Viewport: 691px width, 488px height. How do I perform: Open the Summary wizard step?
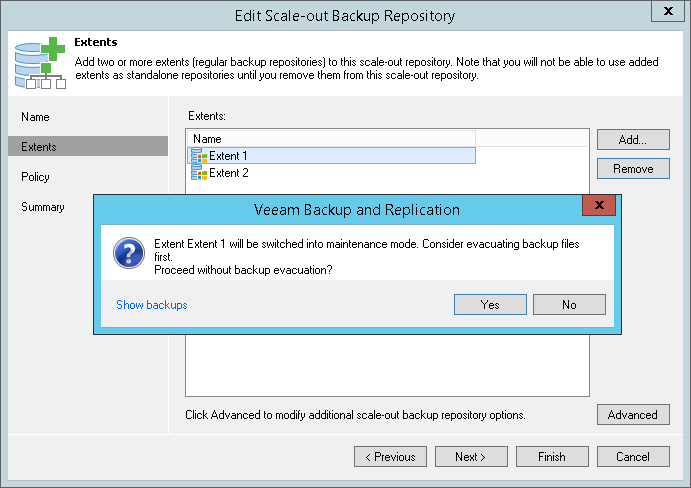pos(43,207)
